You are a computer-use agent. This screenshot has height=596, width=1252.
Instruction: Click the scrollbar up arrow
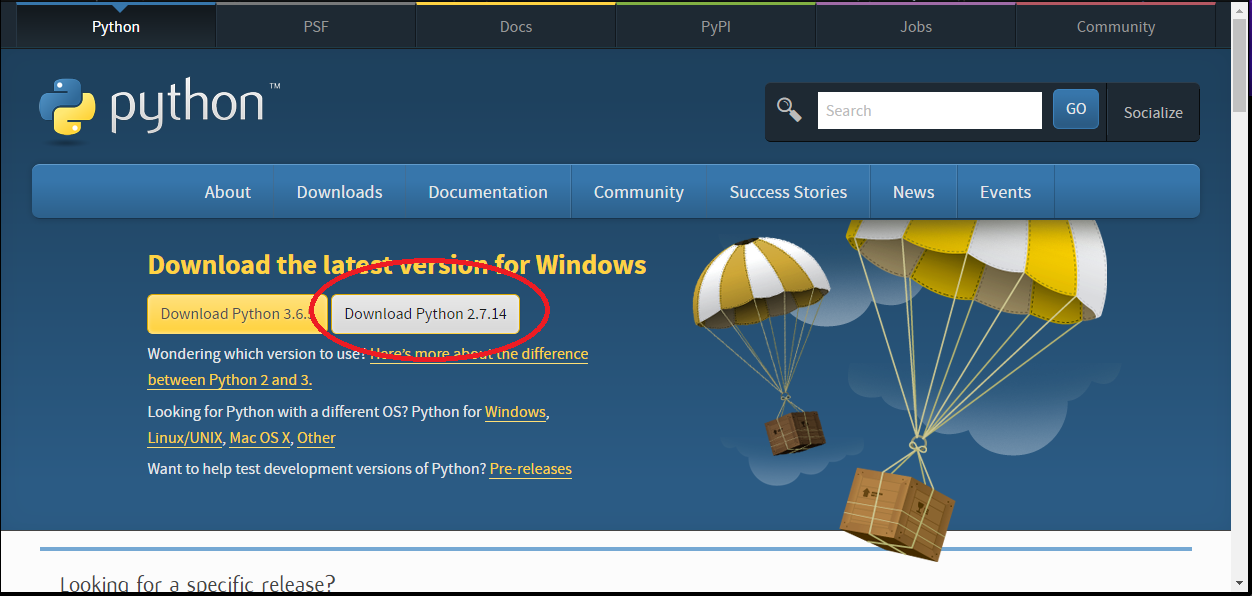tap(1240, 10)
